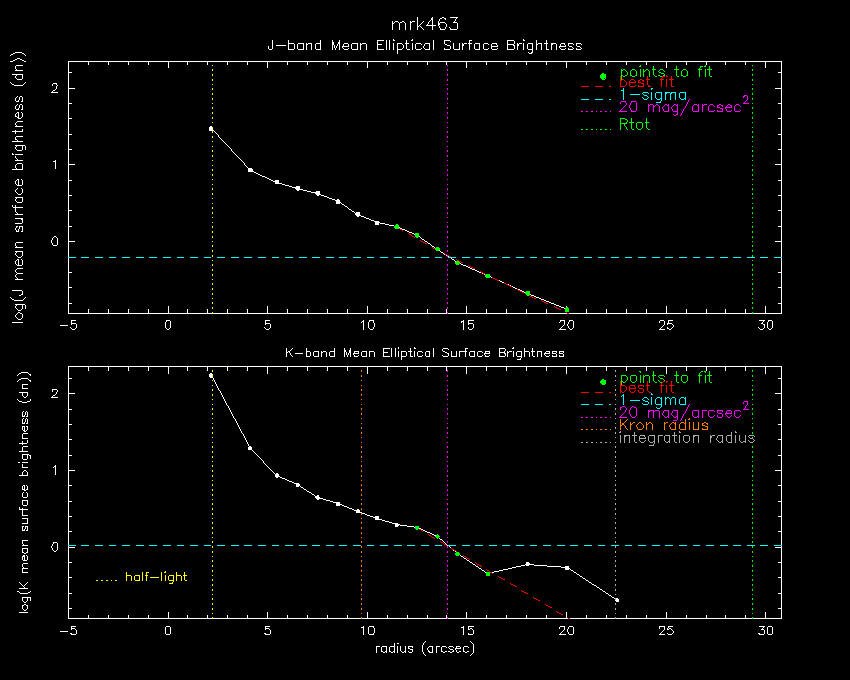Screen dimensions: 850x680
Task: Click the "radius (arcsec)" x-axis label
Action: point(425,648)
